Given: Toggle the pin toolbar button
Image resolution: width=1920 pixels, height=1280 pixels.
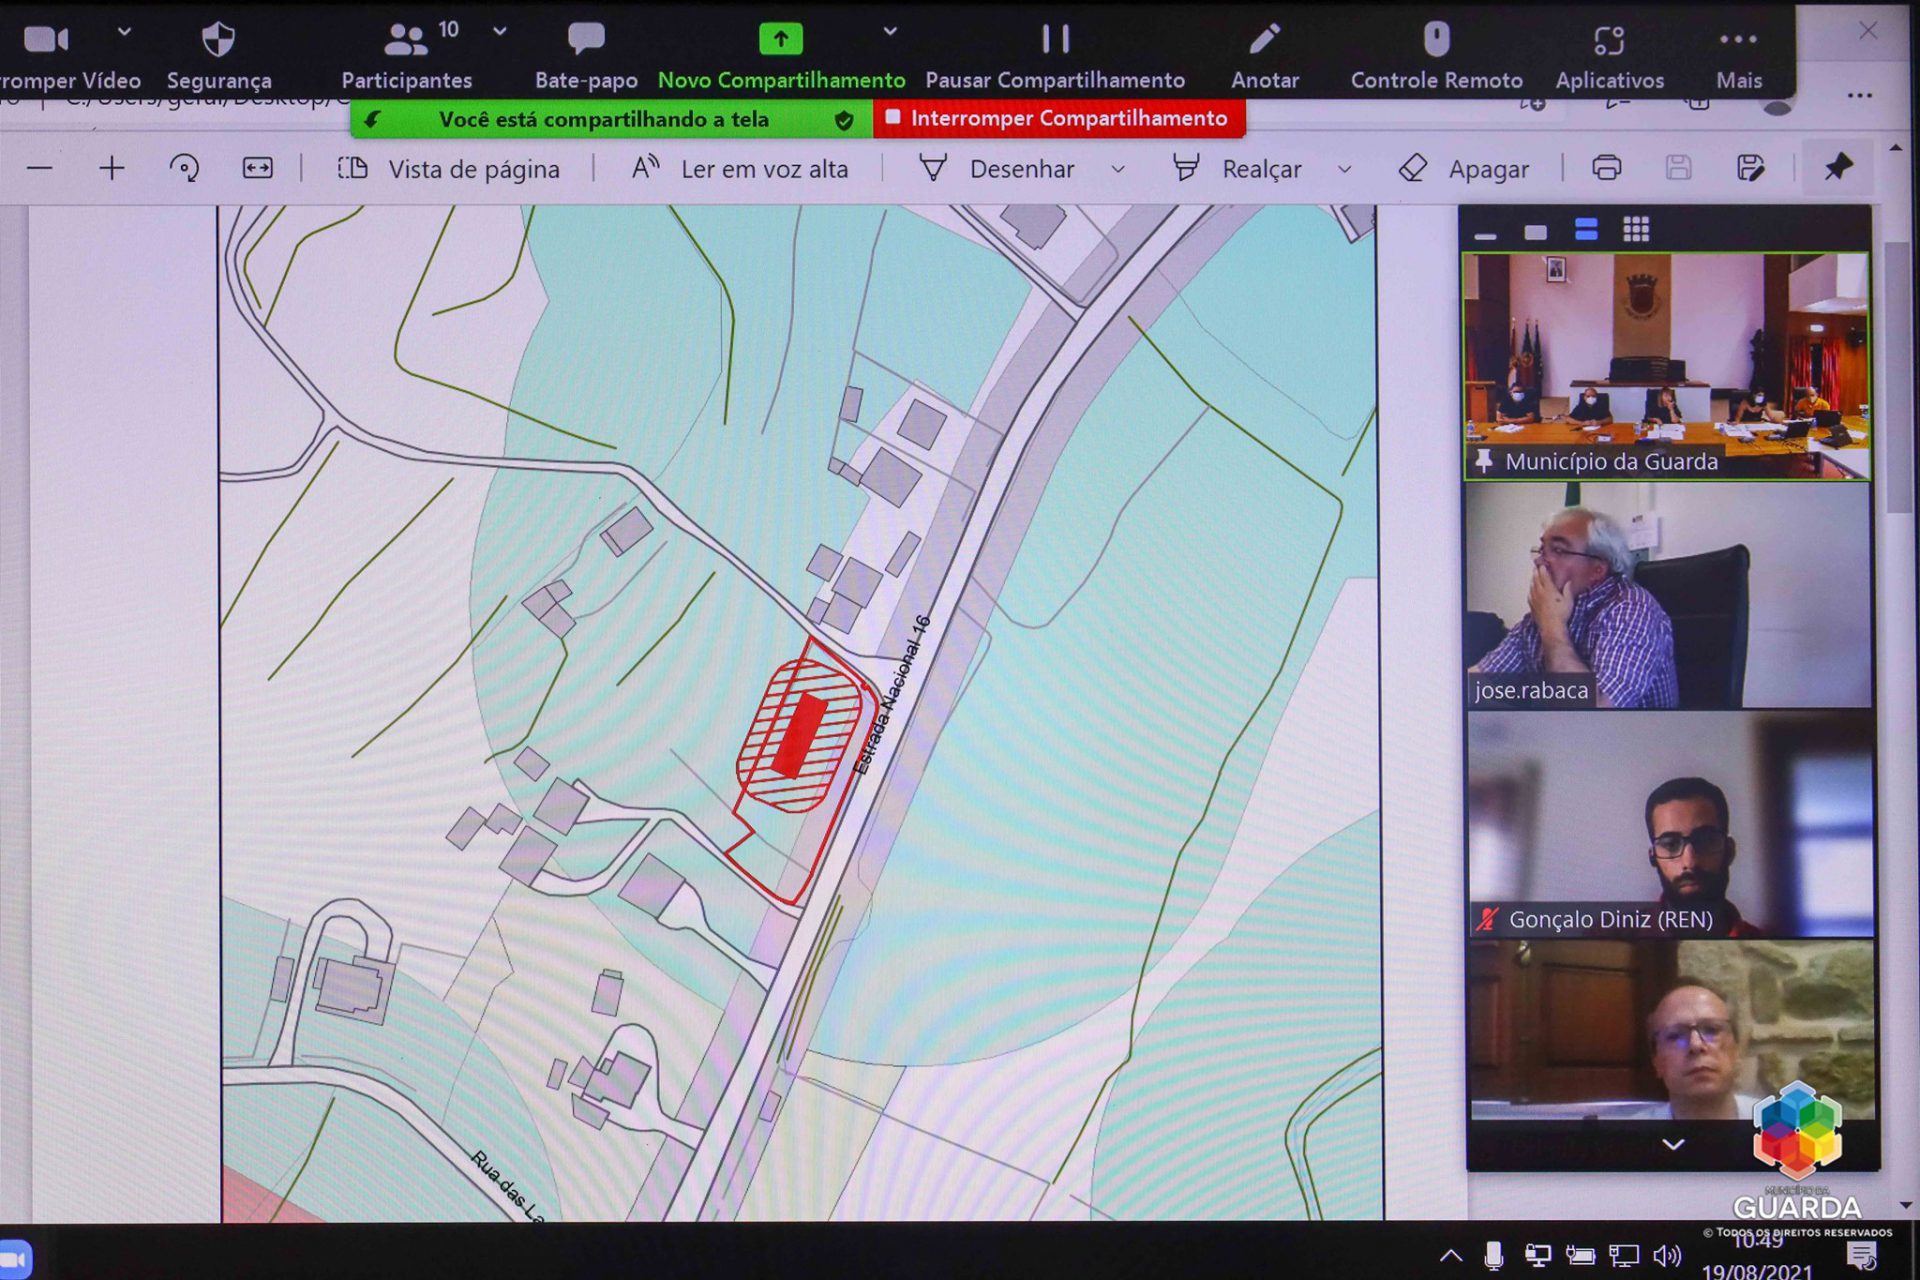Looking at the screenshot, I should (1838, 167).
